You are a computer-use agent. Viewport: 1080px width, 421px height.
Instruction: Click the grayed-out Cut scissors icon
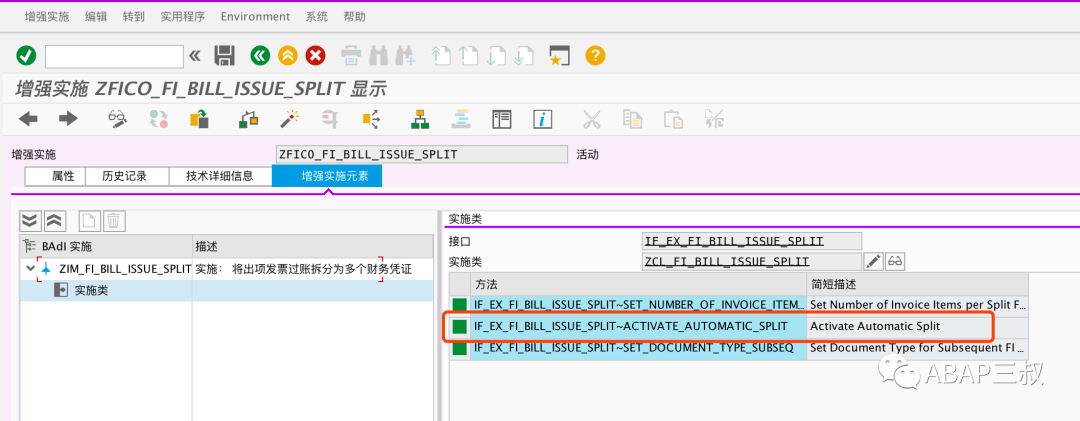coord(591,119)
